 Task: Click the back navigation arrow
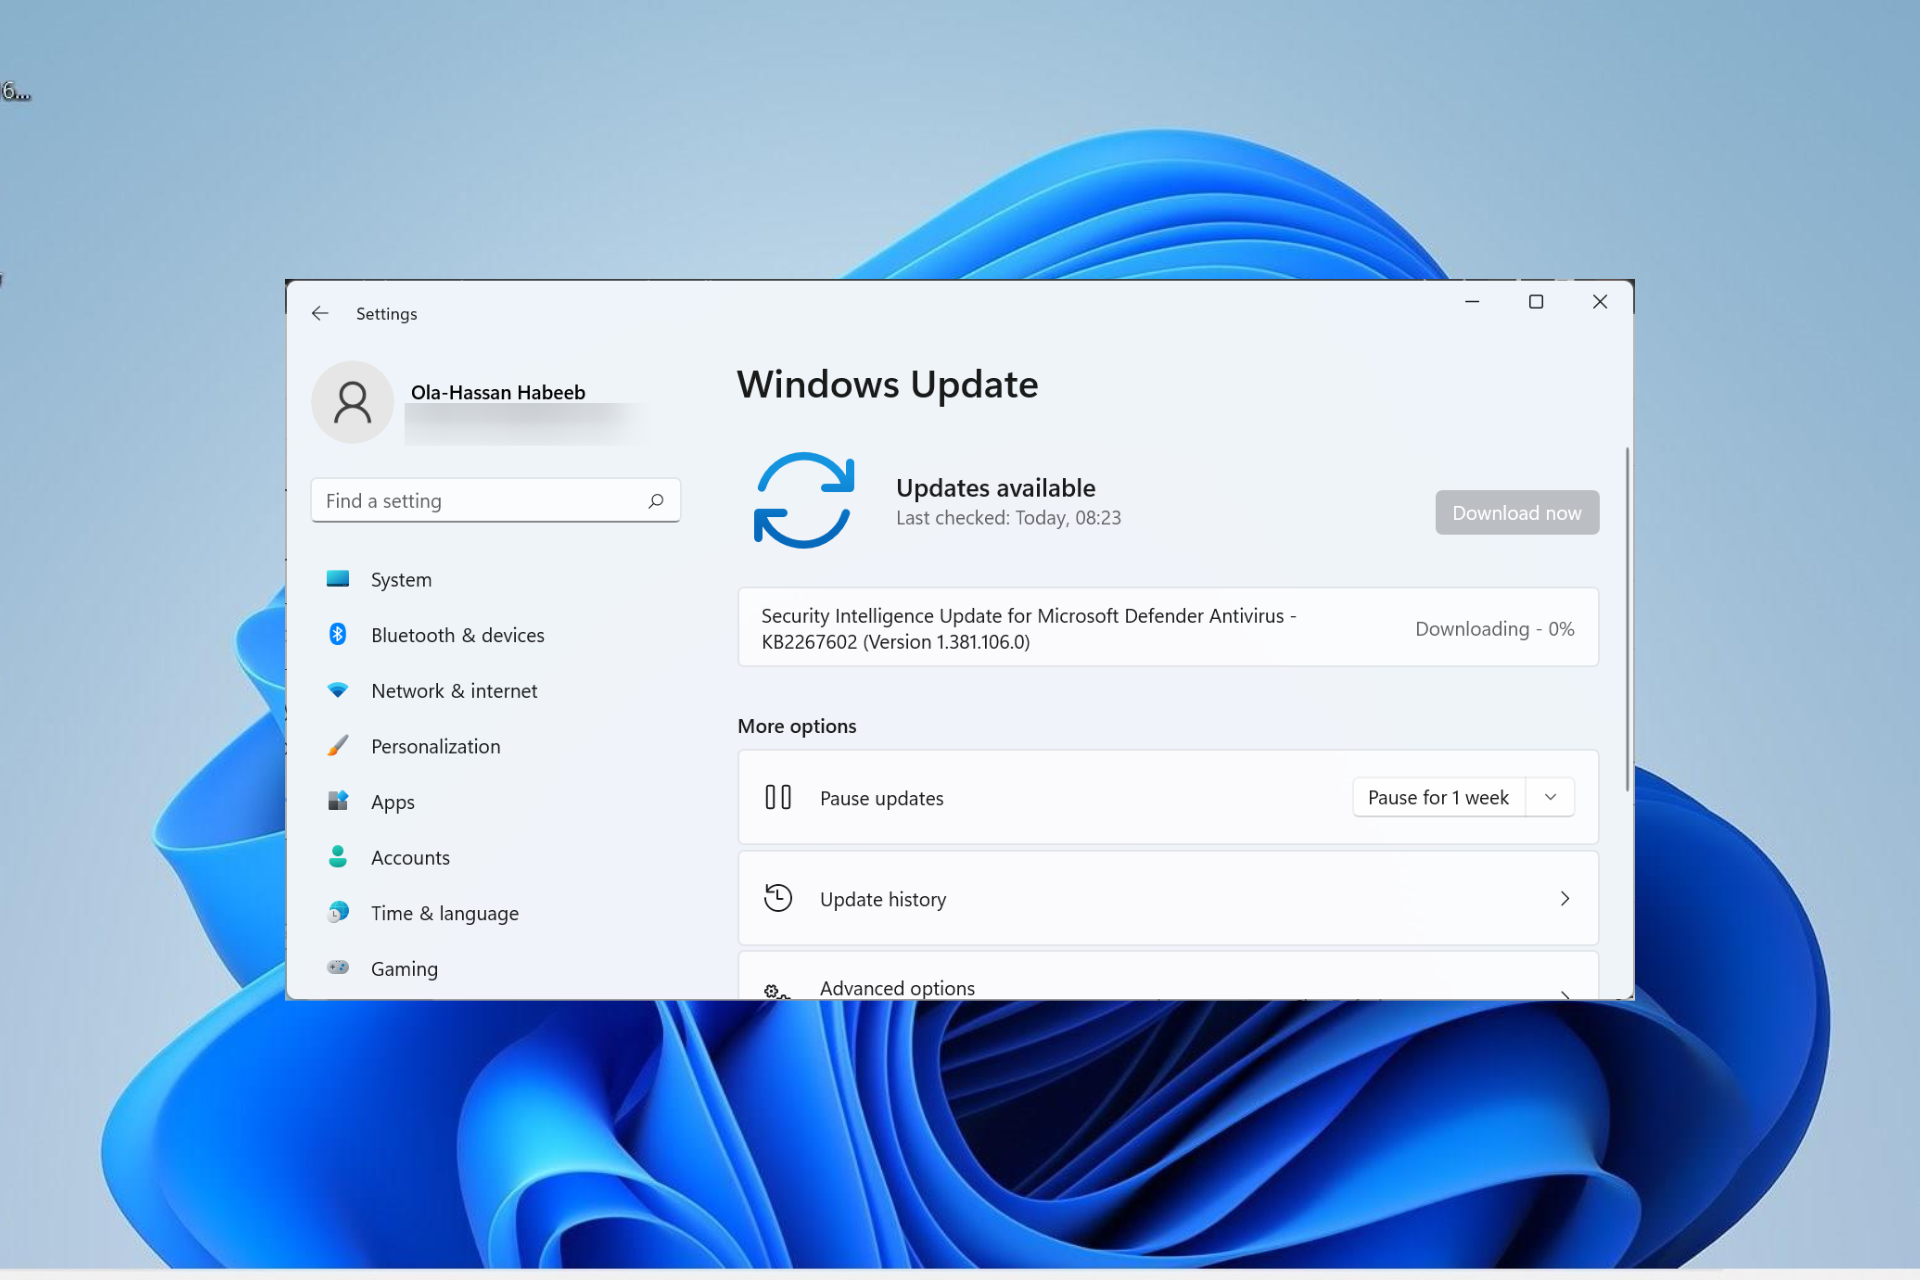[319, 313]
